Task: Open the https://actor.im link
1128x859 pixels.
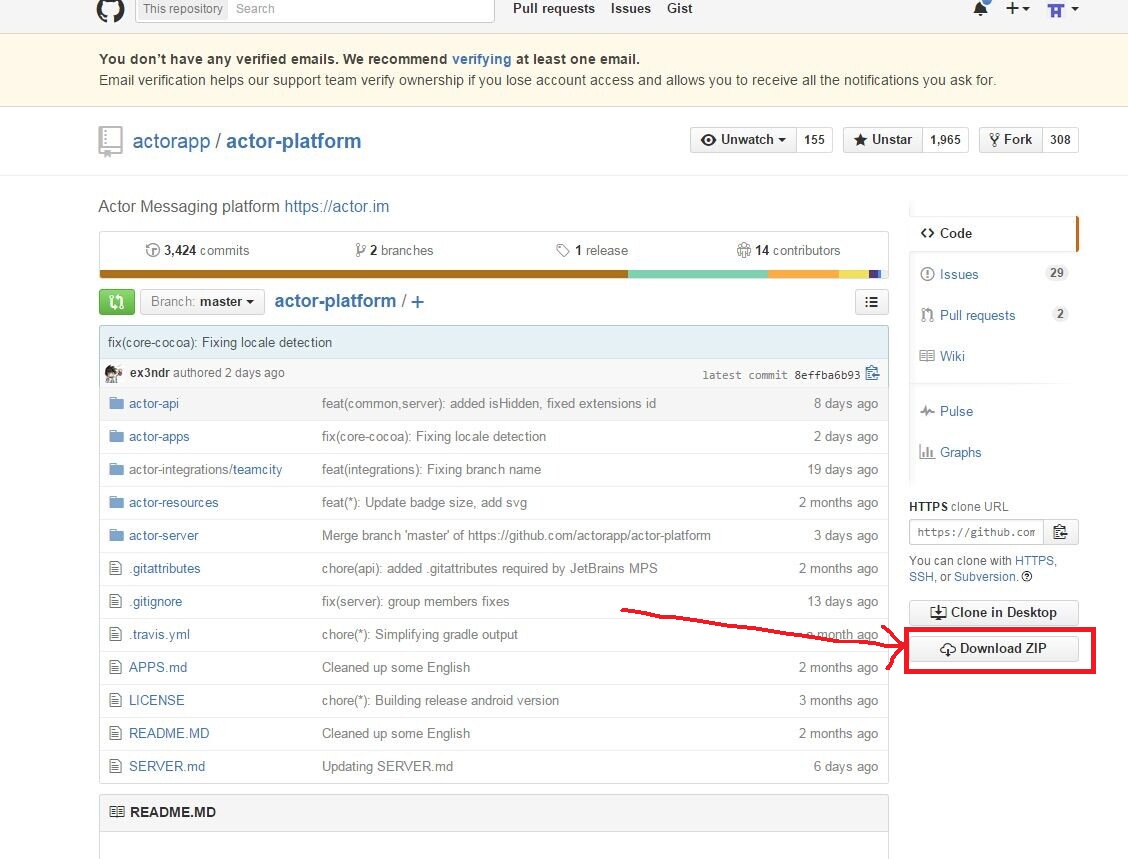Action: [337, 206]
